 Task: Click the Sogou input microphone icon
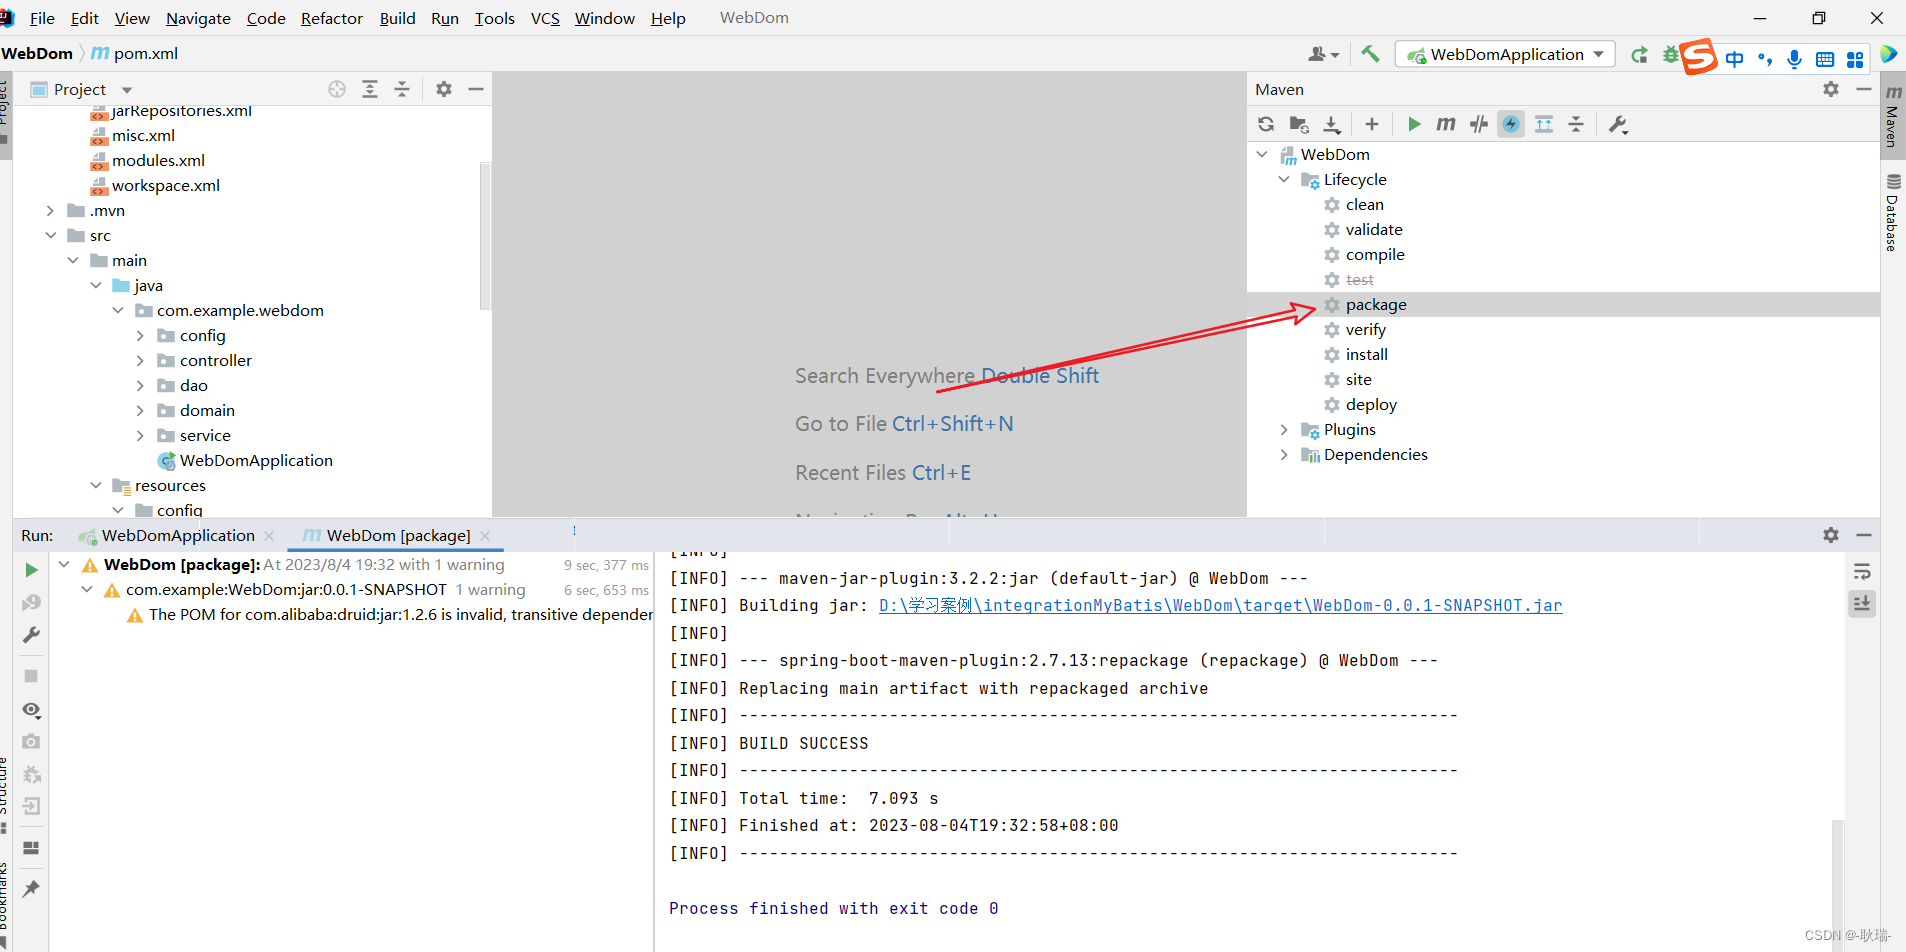(x=1794, y=59)
